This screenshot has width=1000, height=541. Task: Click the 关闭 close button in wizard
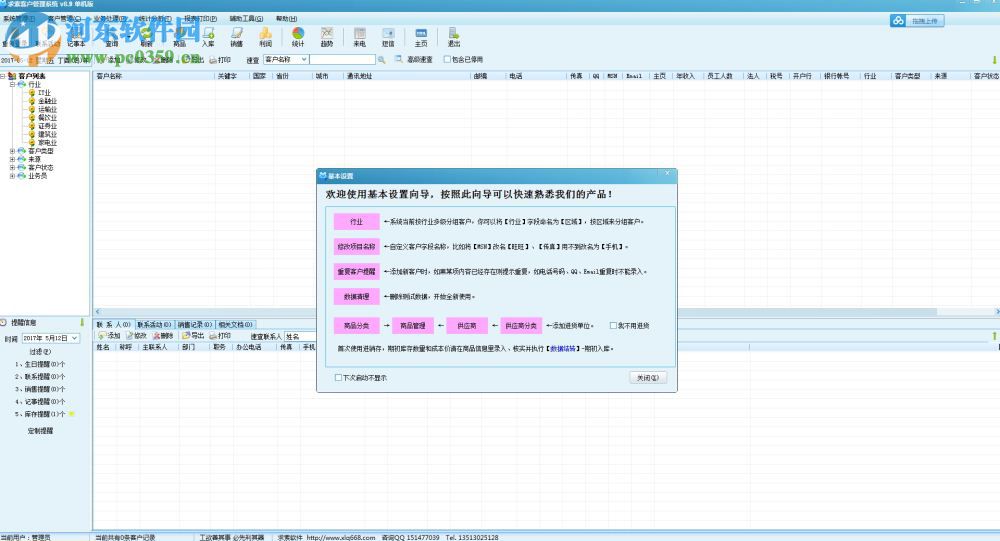point(648,378)
